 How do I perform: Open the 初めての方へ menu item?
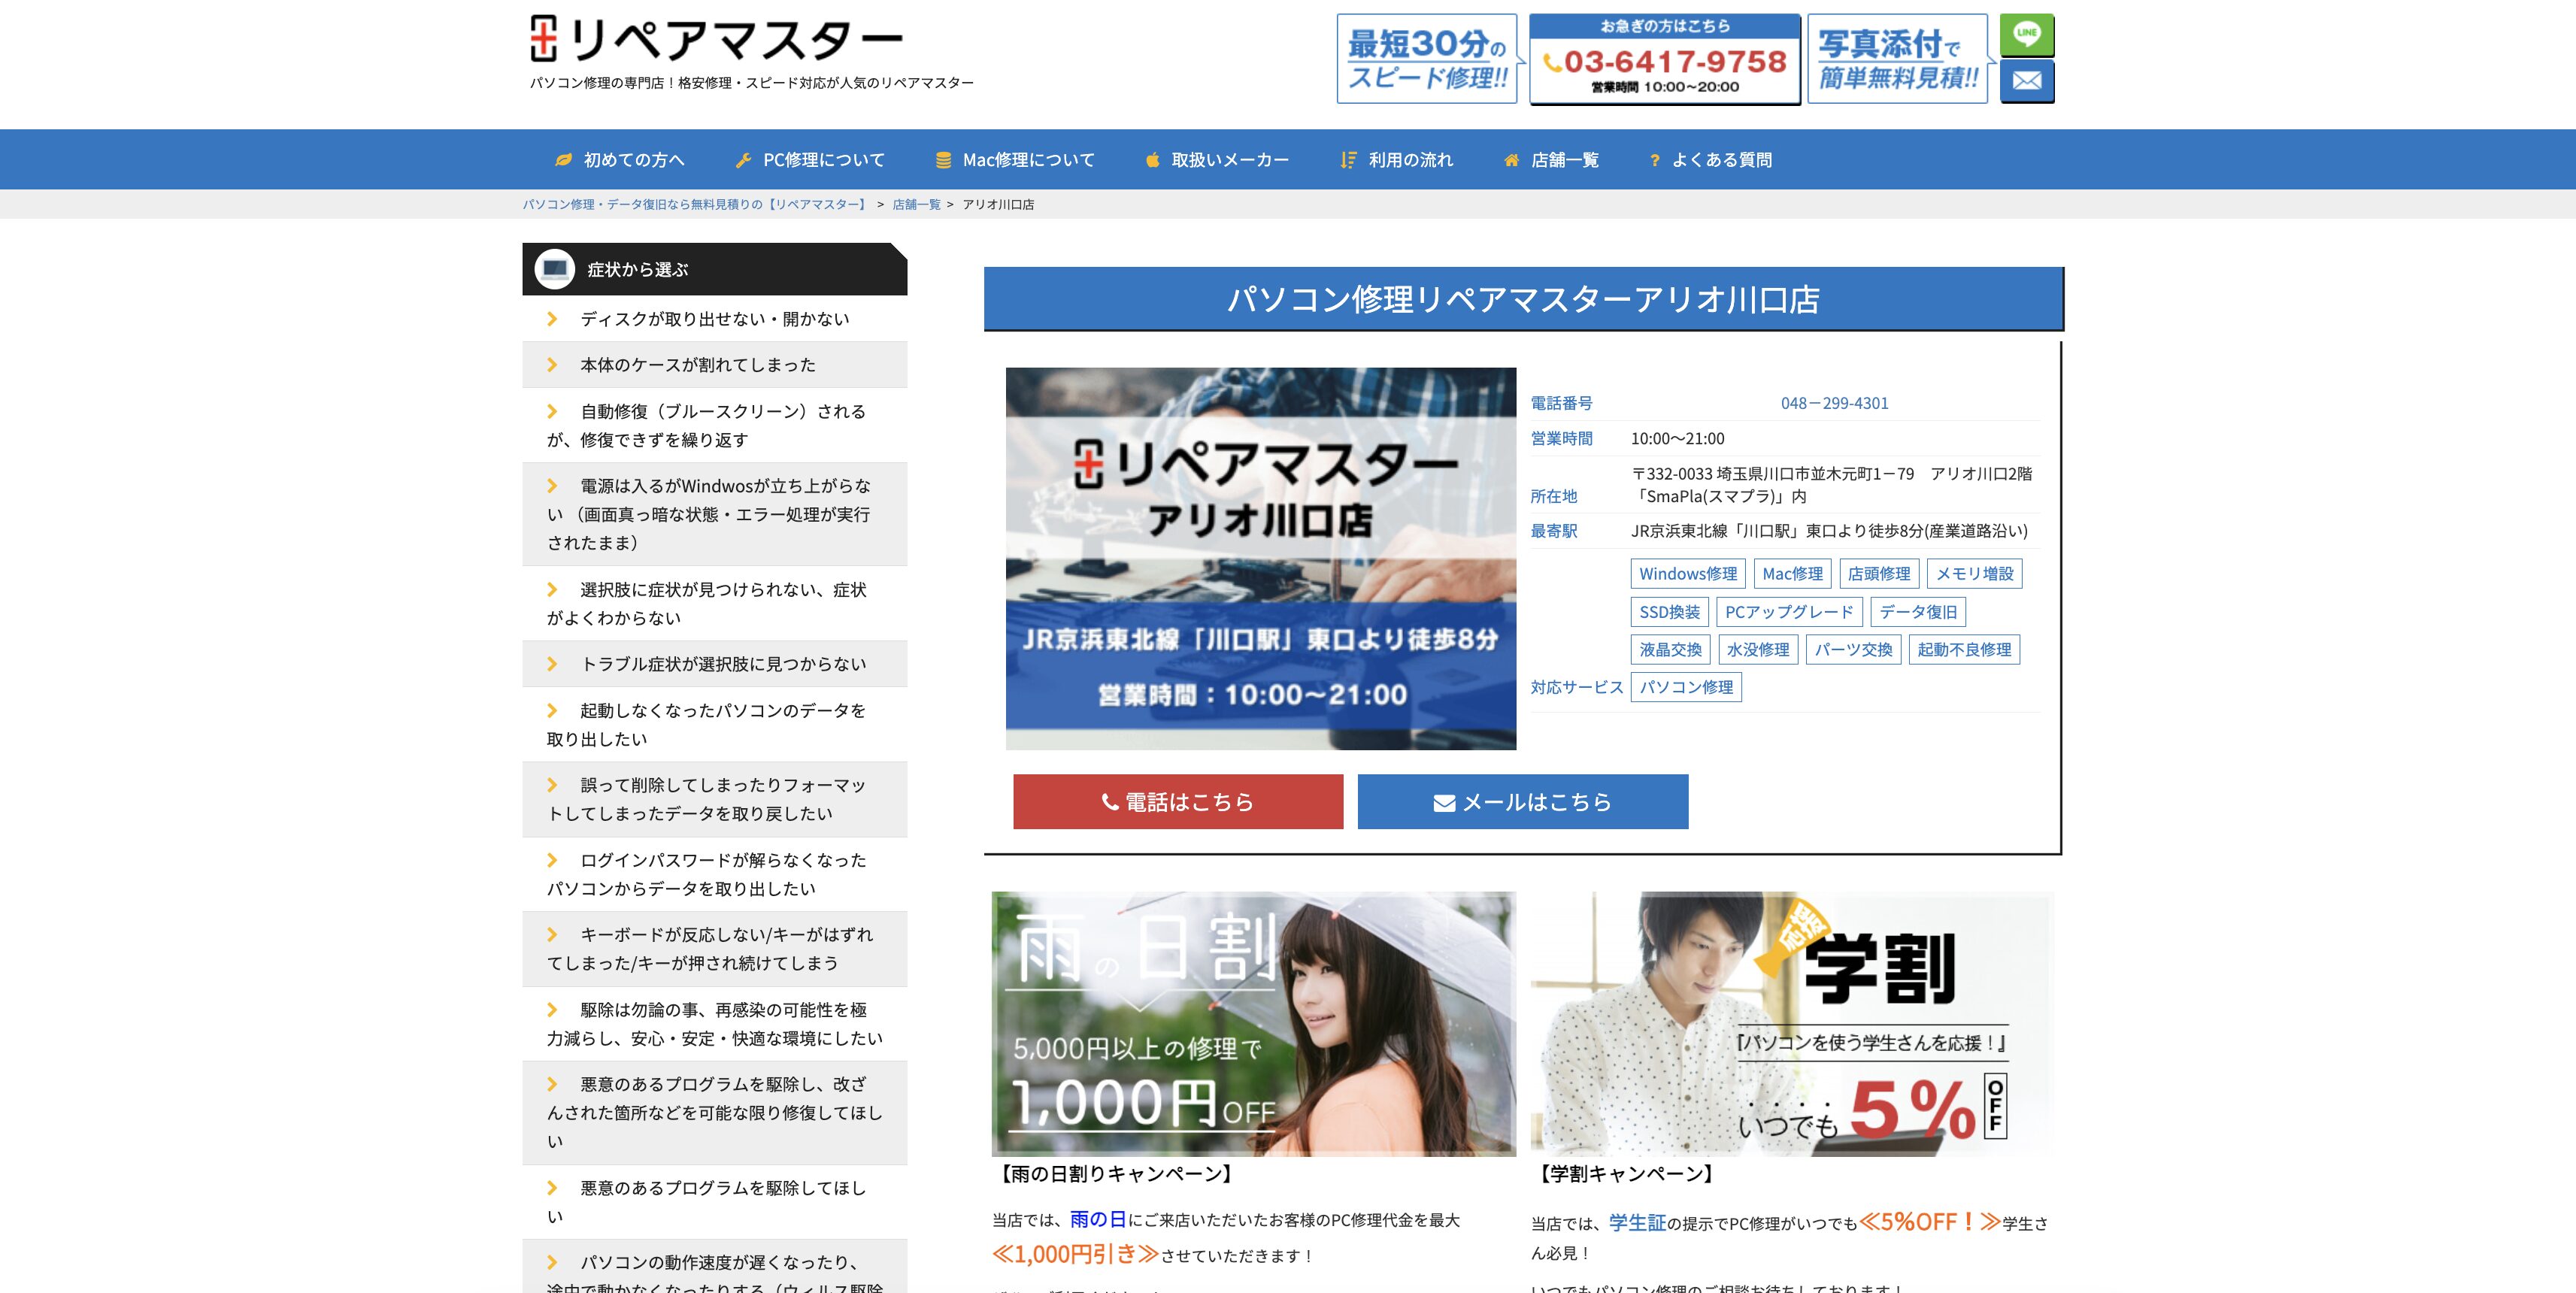(620, 160)
